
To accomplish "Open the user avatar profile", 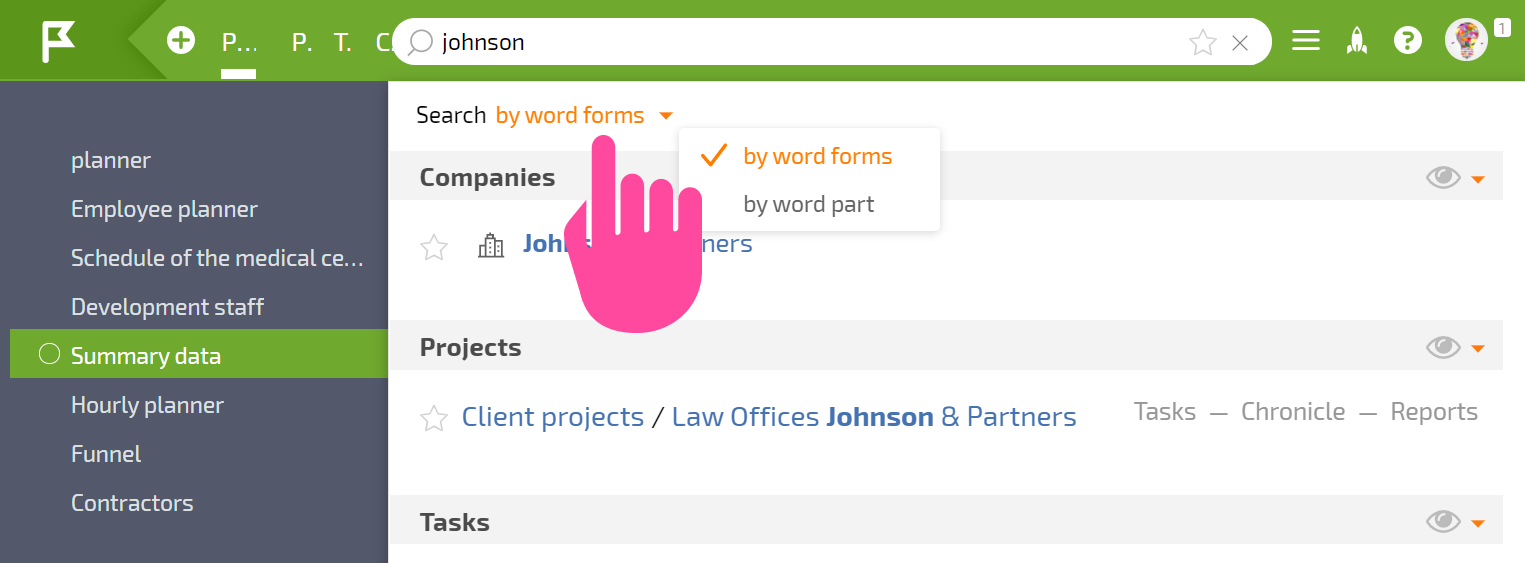I will tap(1466, 40).
